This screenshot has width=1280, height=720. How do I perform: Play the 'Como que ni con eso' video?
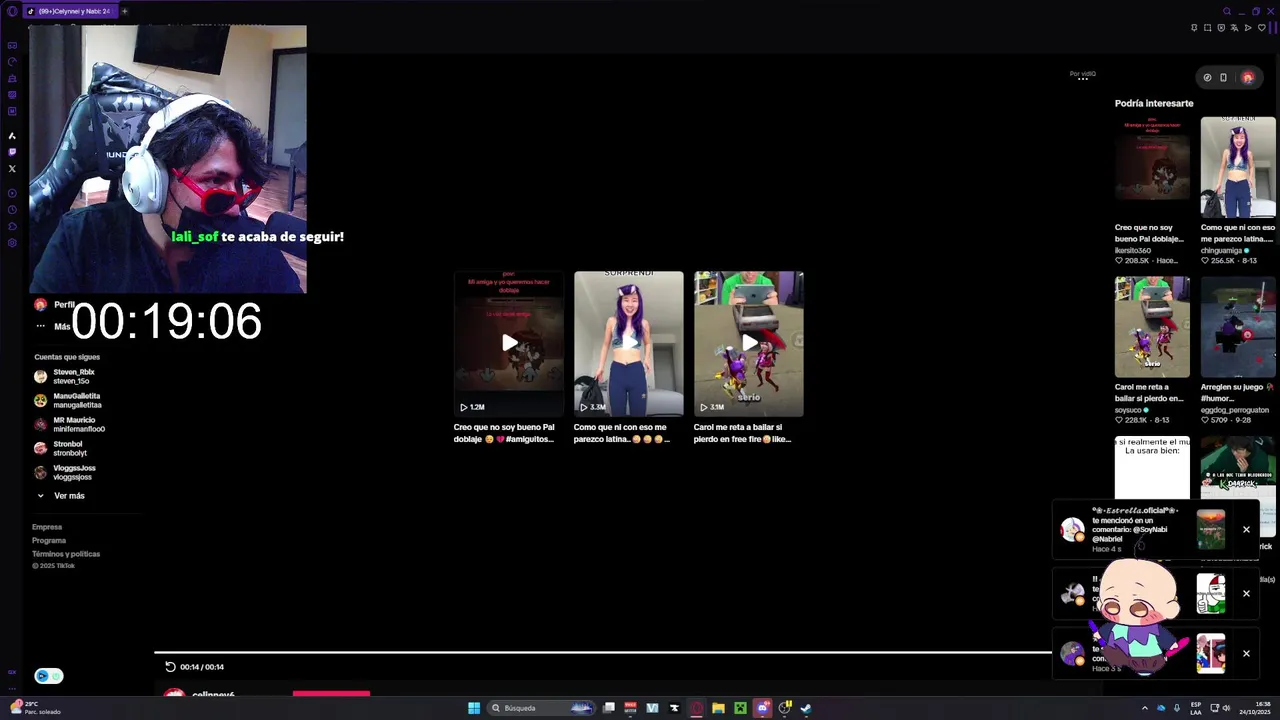(629, 343)
